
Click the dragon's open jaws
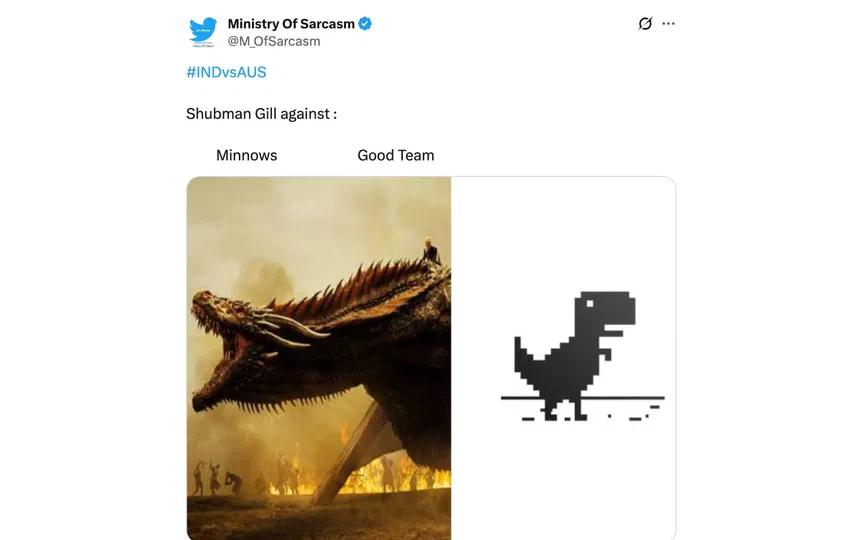(220, 353)
